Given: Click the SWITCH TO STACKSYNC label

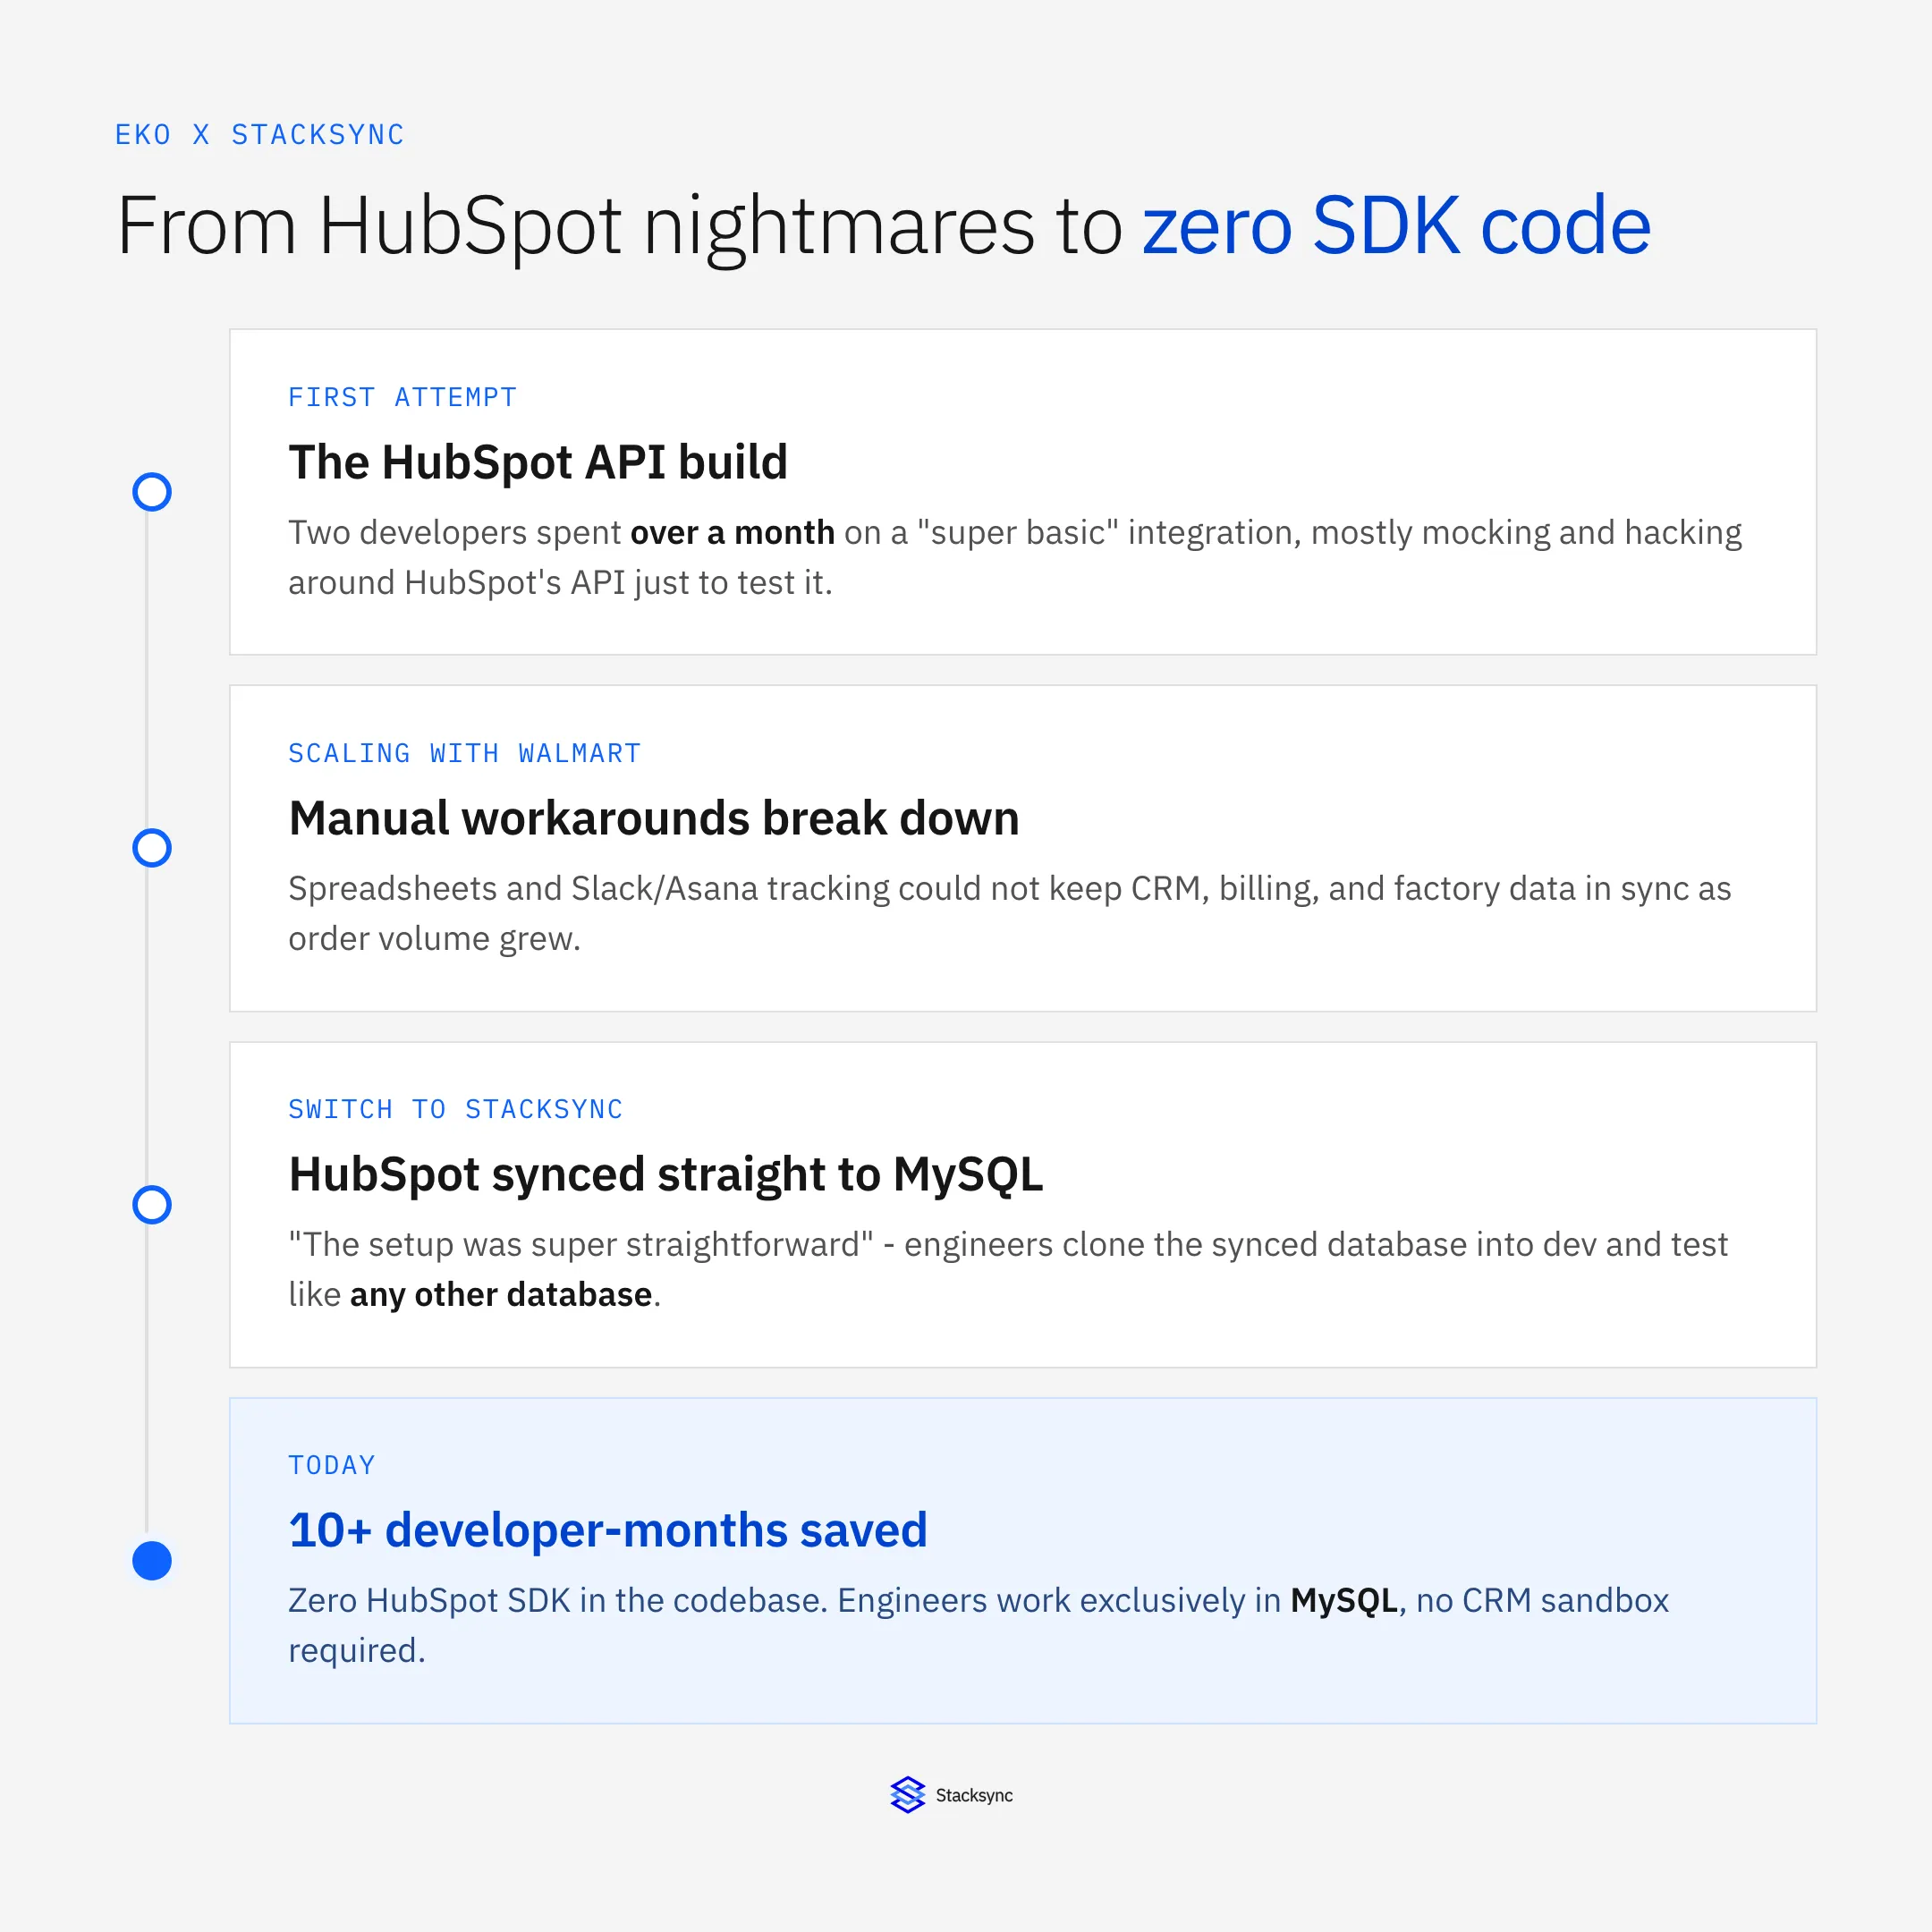Looking at the screenshot, I should pos(456,1109).
